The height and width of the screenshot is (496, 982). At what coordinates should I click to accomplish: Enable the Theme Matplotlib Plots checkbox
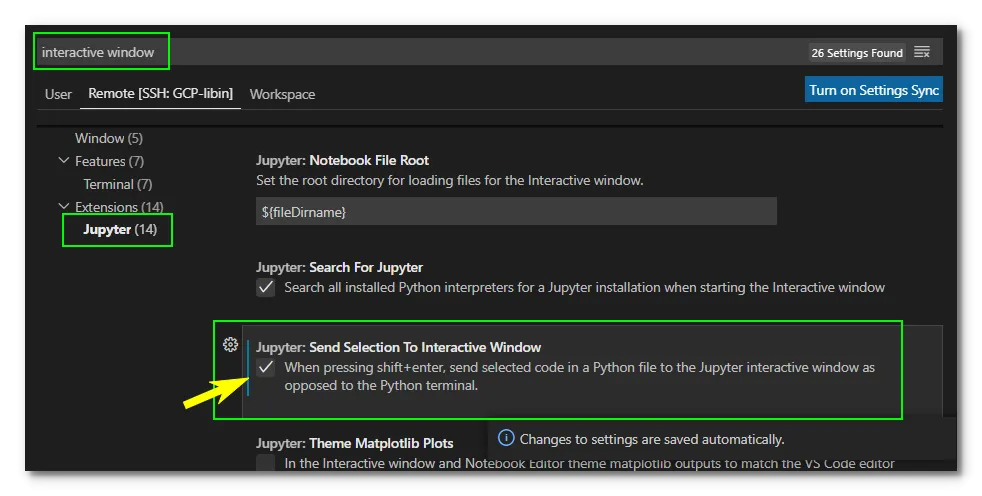[266, 463]
